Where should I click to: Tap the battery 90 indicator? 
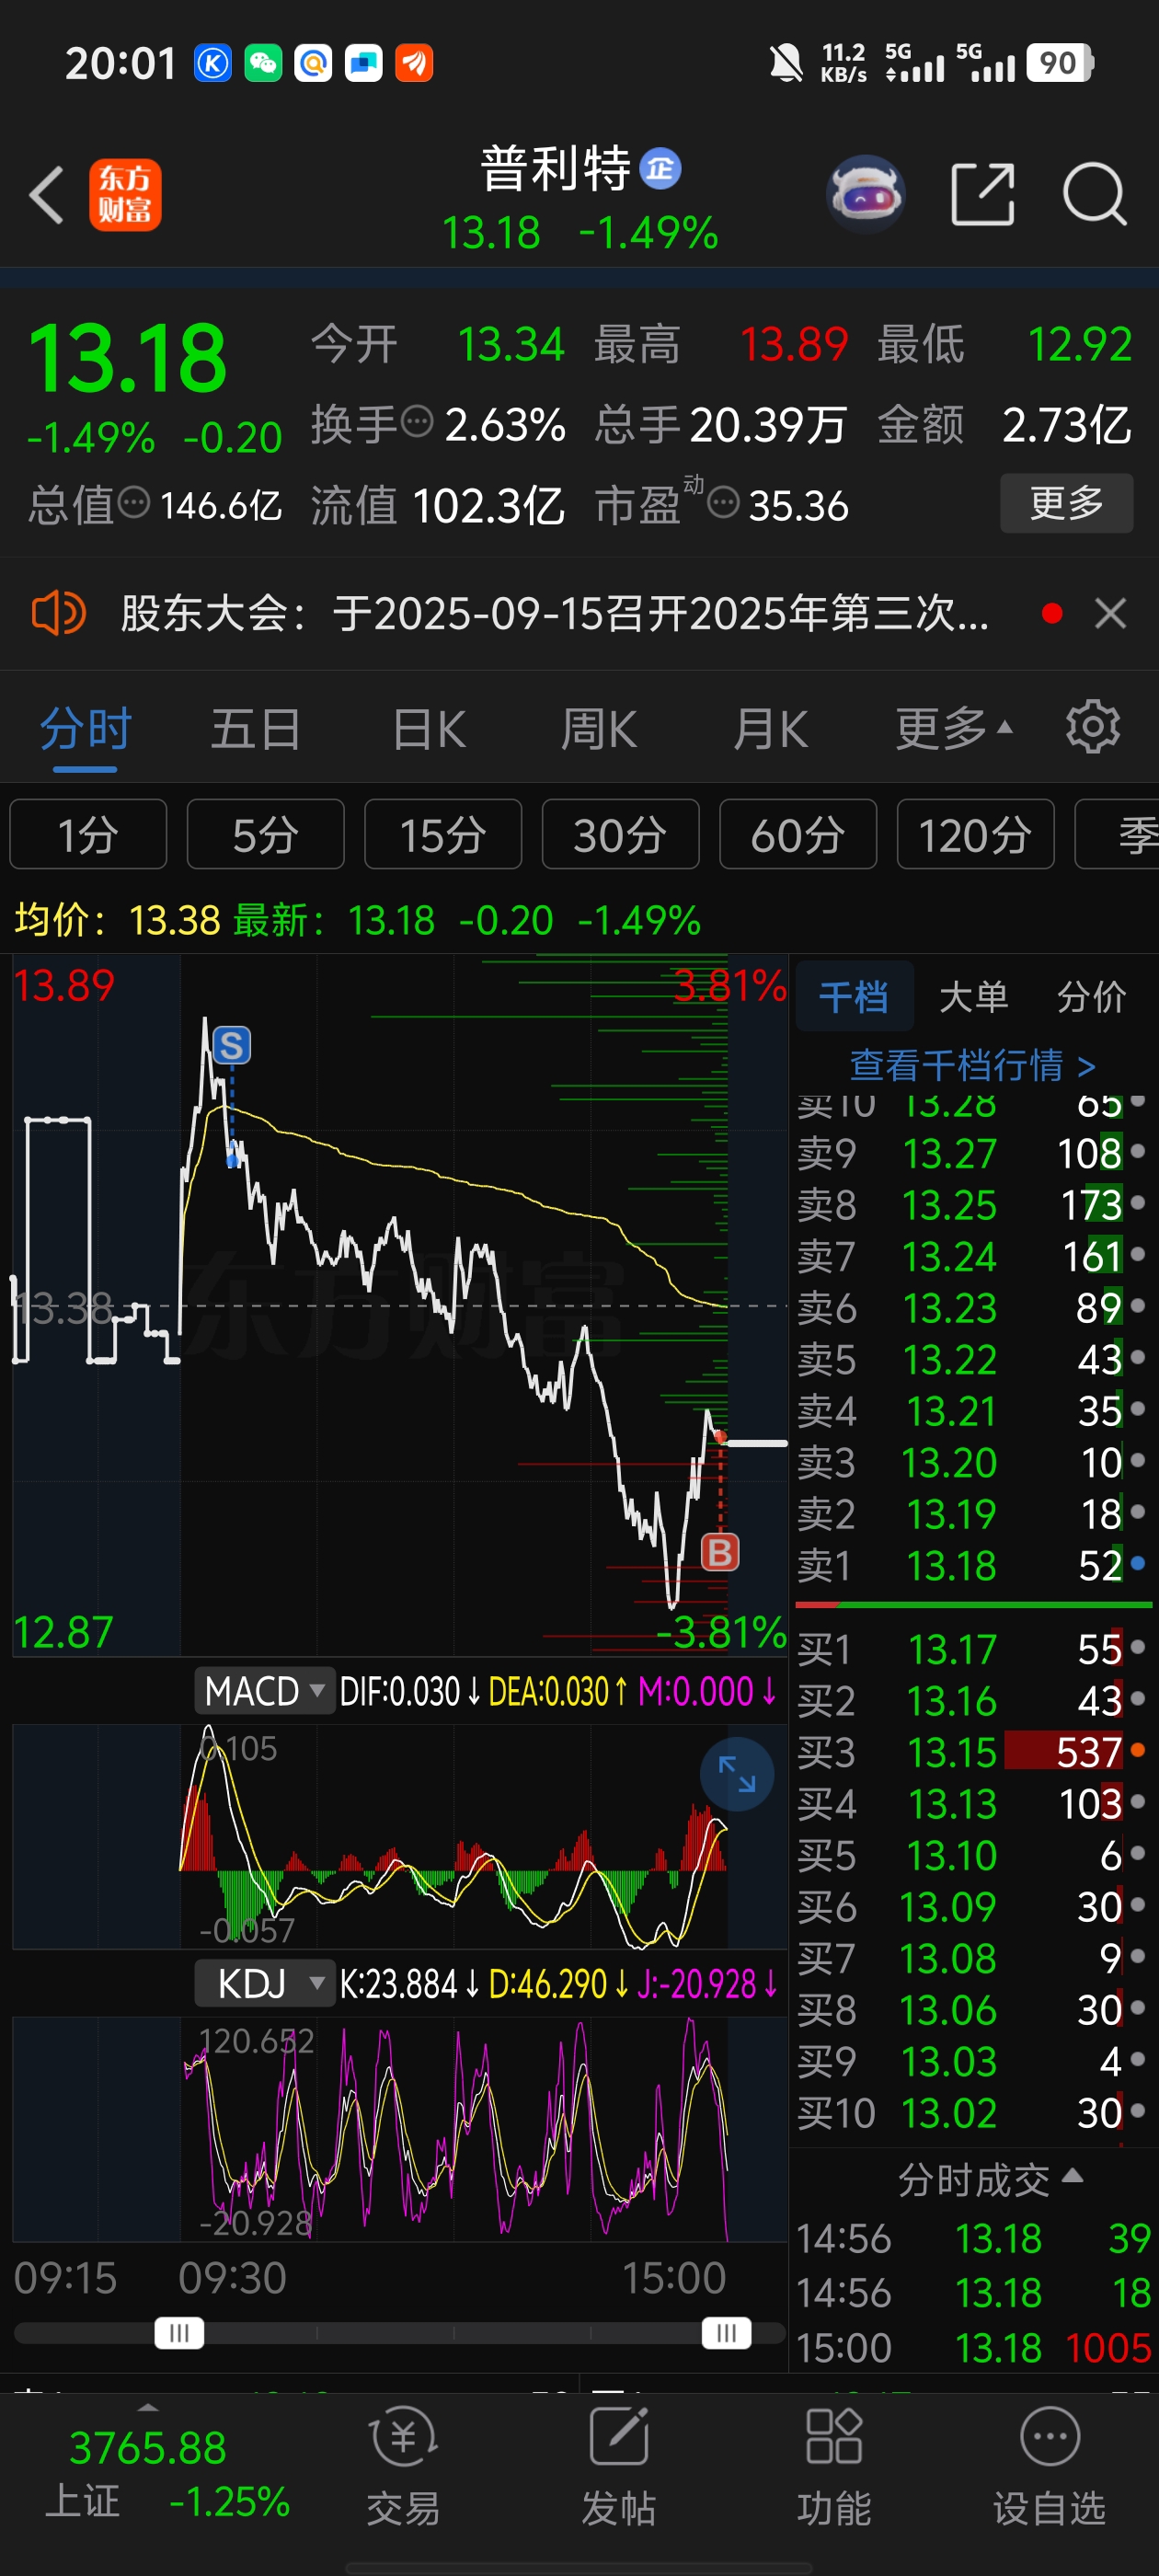point(1060,63)
